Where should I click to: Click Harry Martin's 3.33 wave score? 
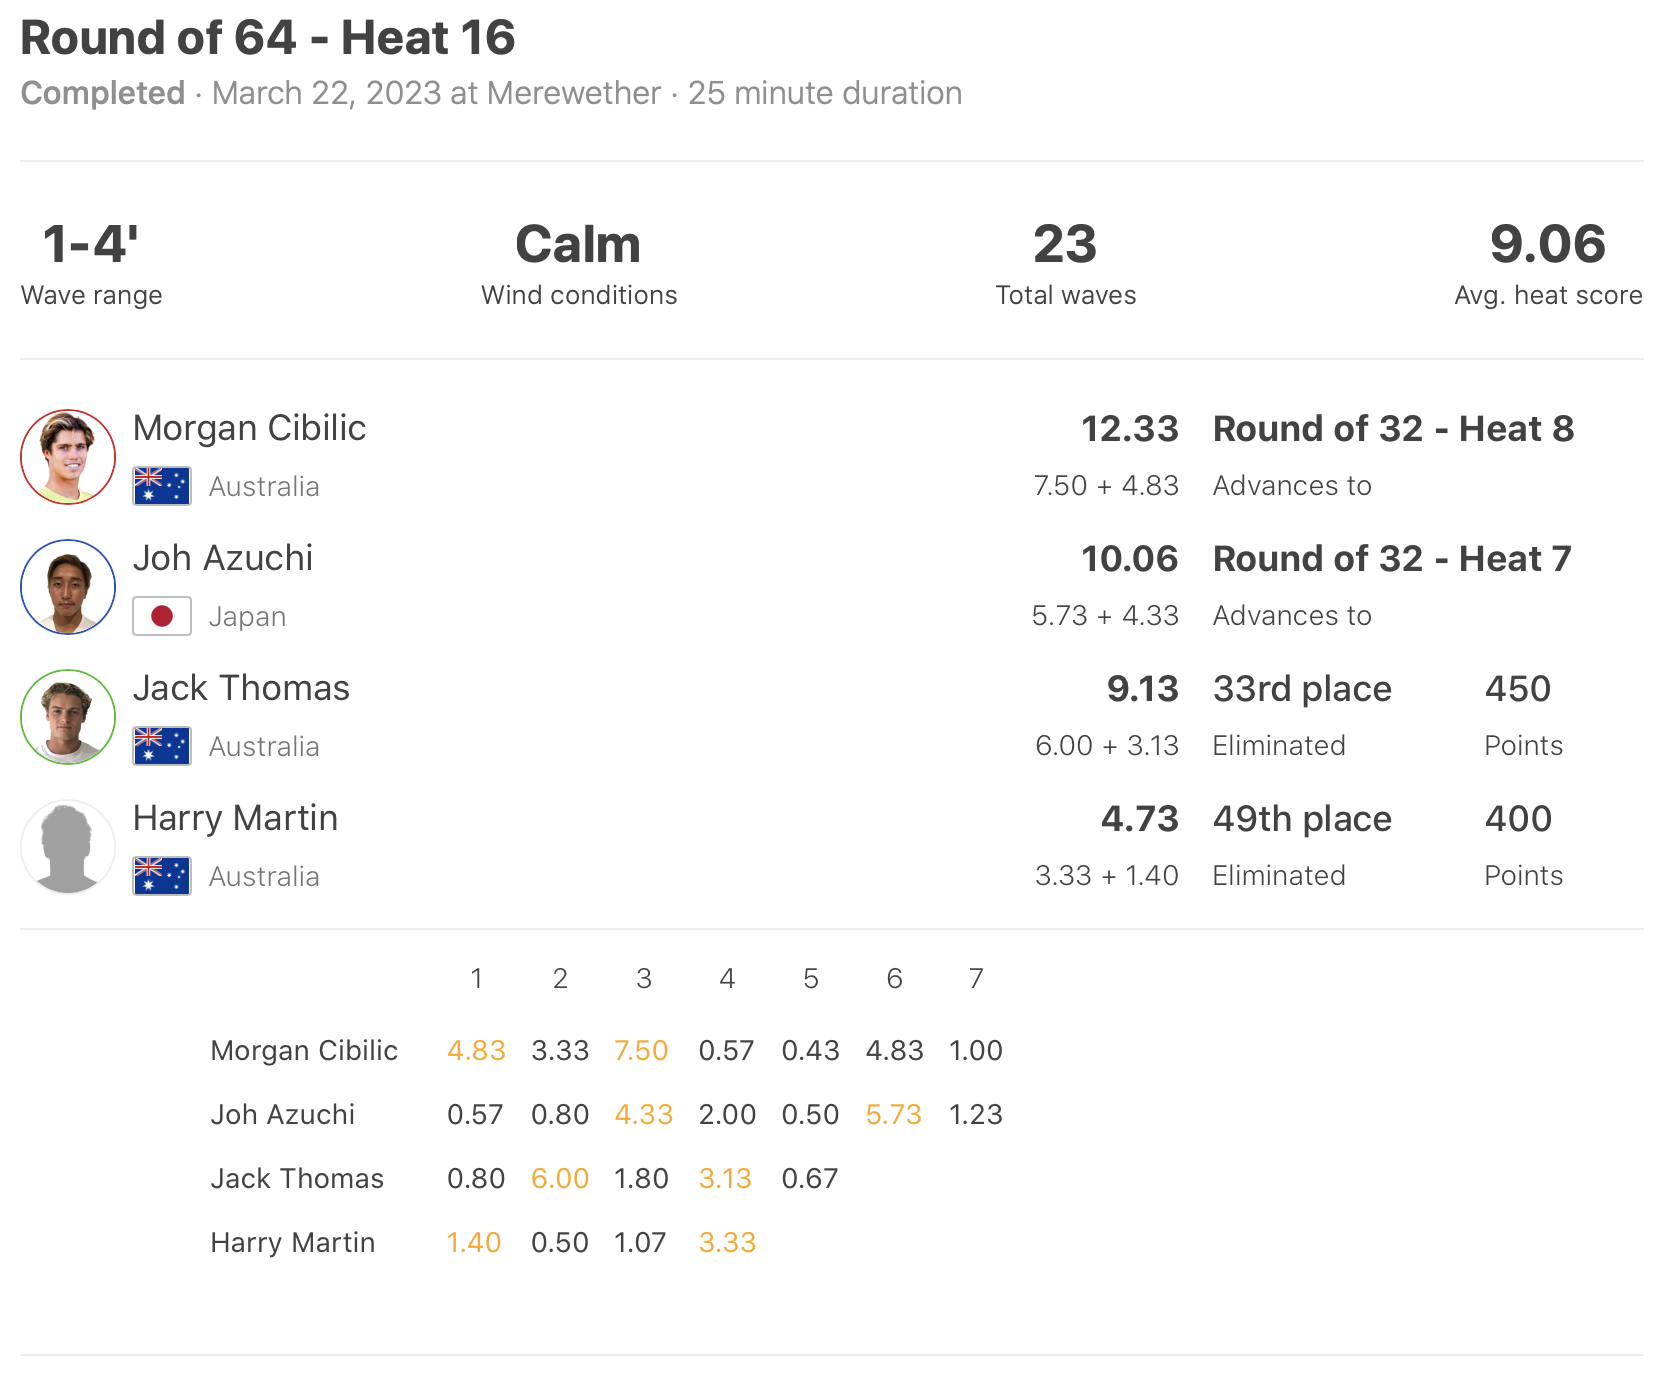tap(727, 1242)
